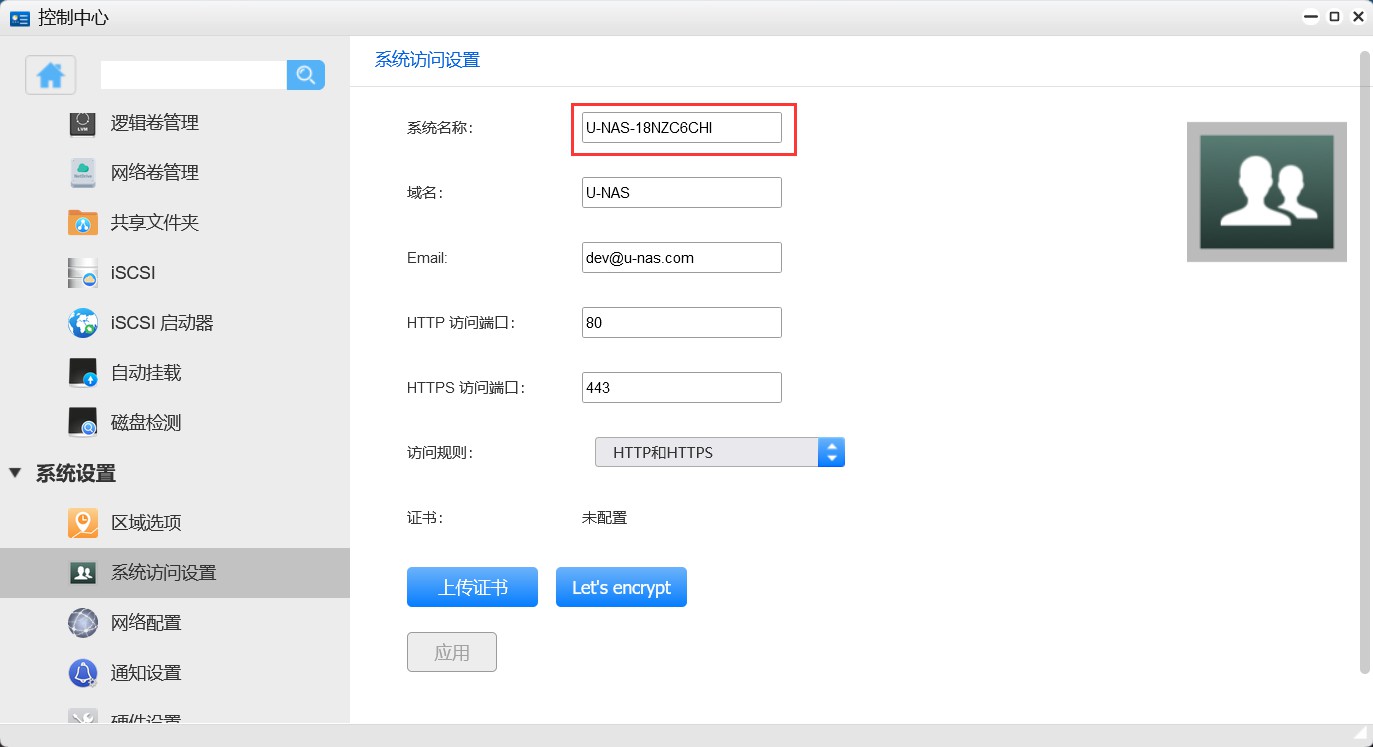Click the 应用 apply button

coord(451,652)
